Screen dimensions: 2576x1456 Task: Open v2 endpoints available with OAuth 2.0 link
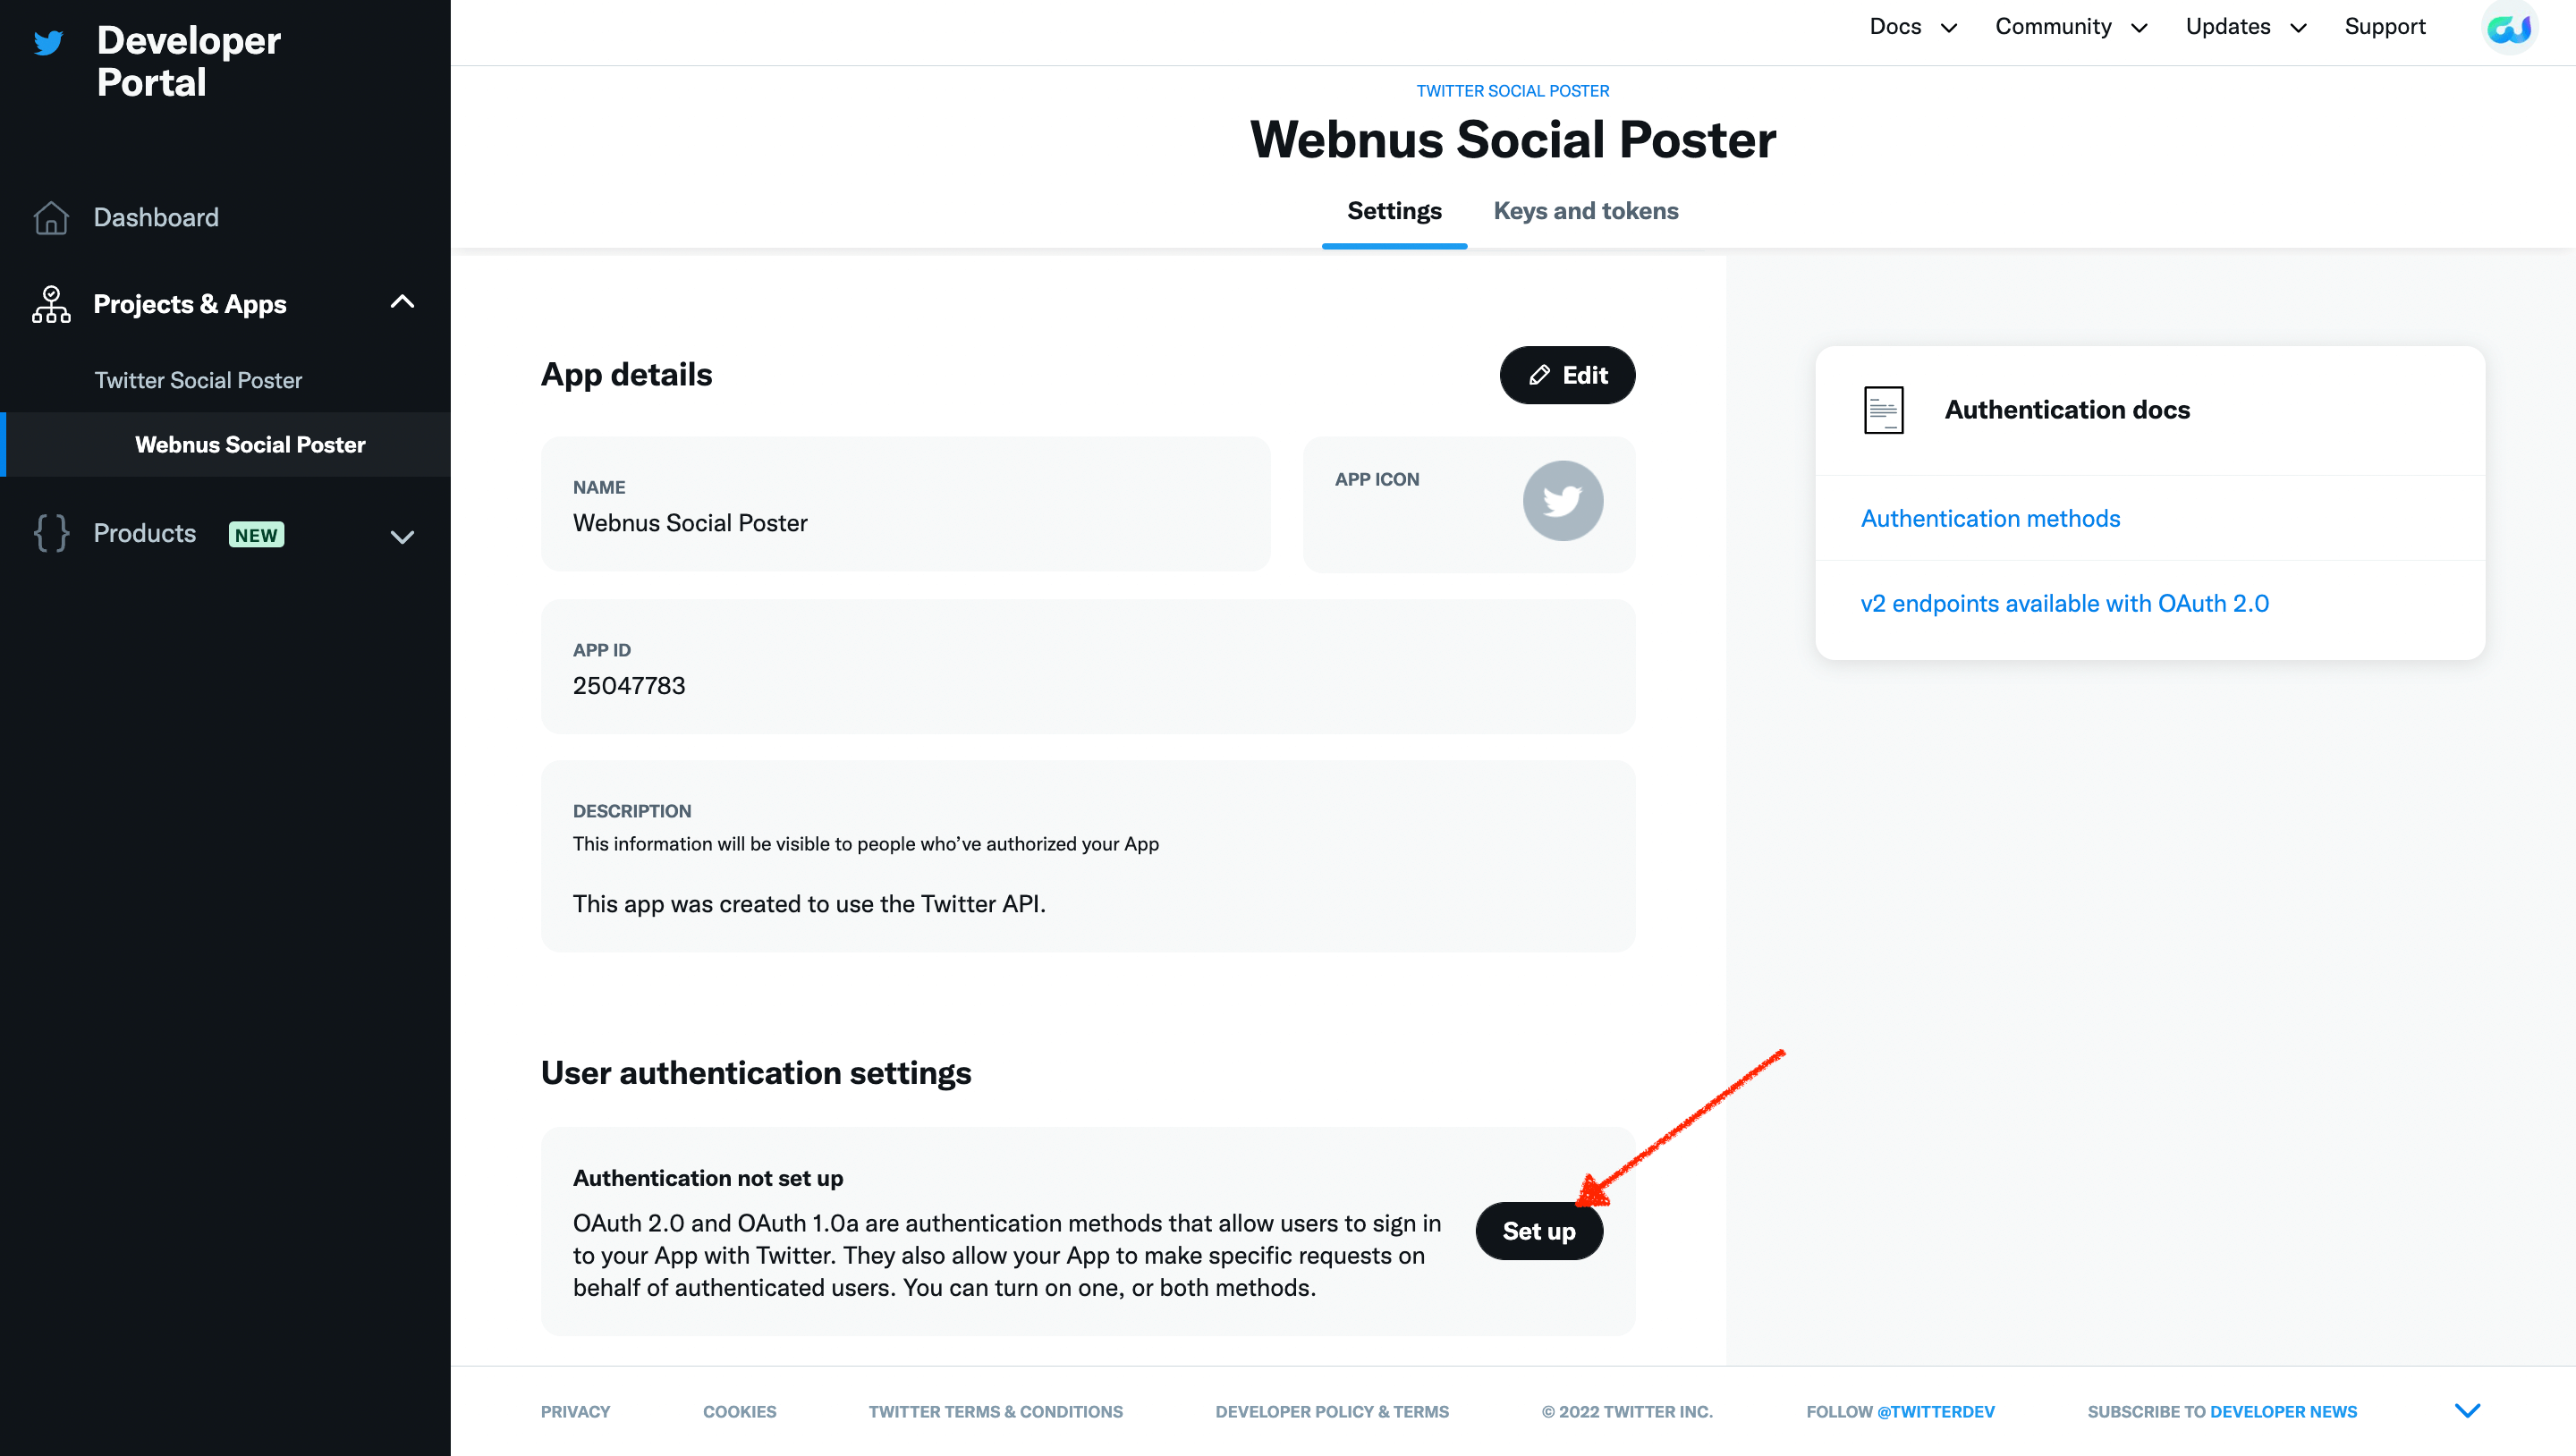tap(2064, 603)
